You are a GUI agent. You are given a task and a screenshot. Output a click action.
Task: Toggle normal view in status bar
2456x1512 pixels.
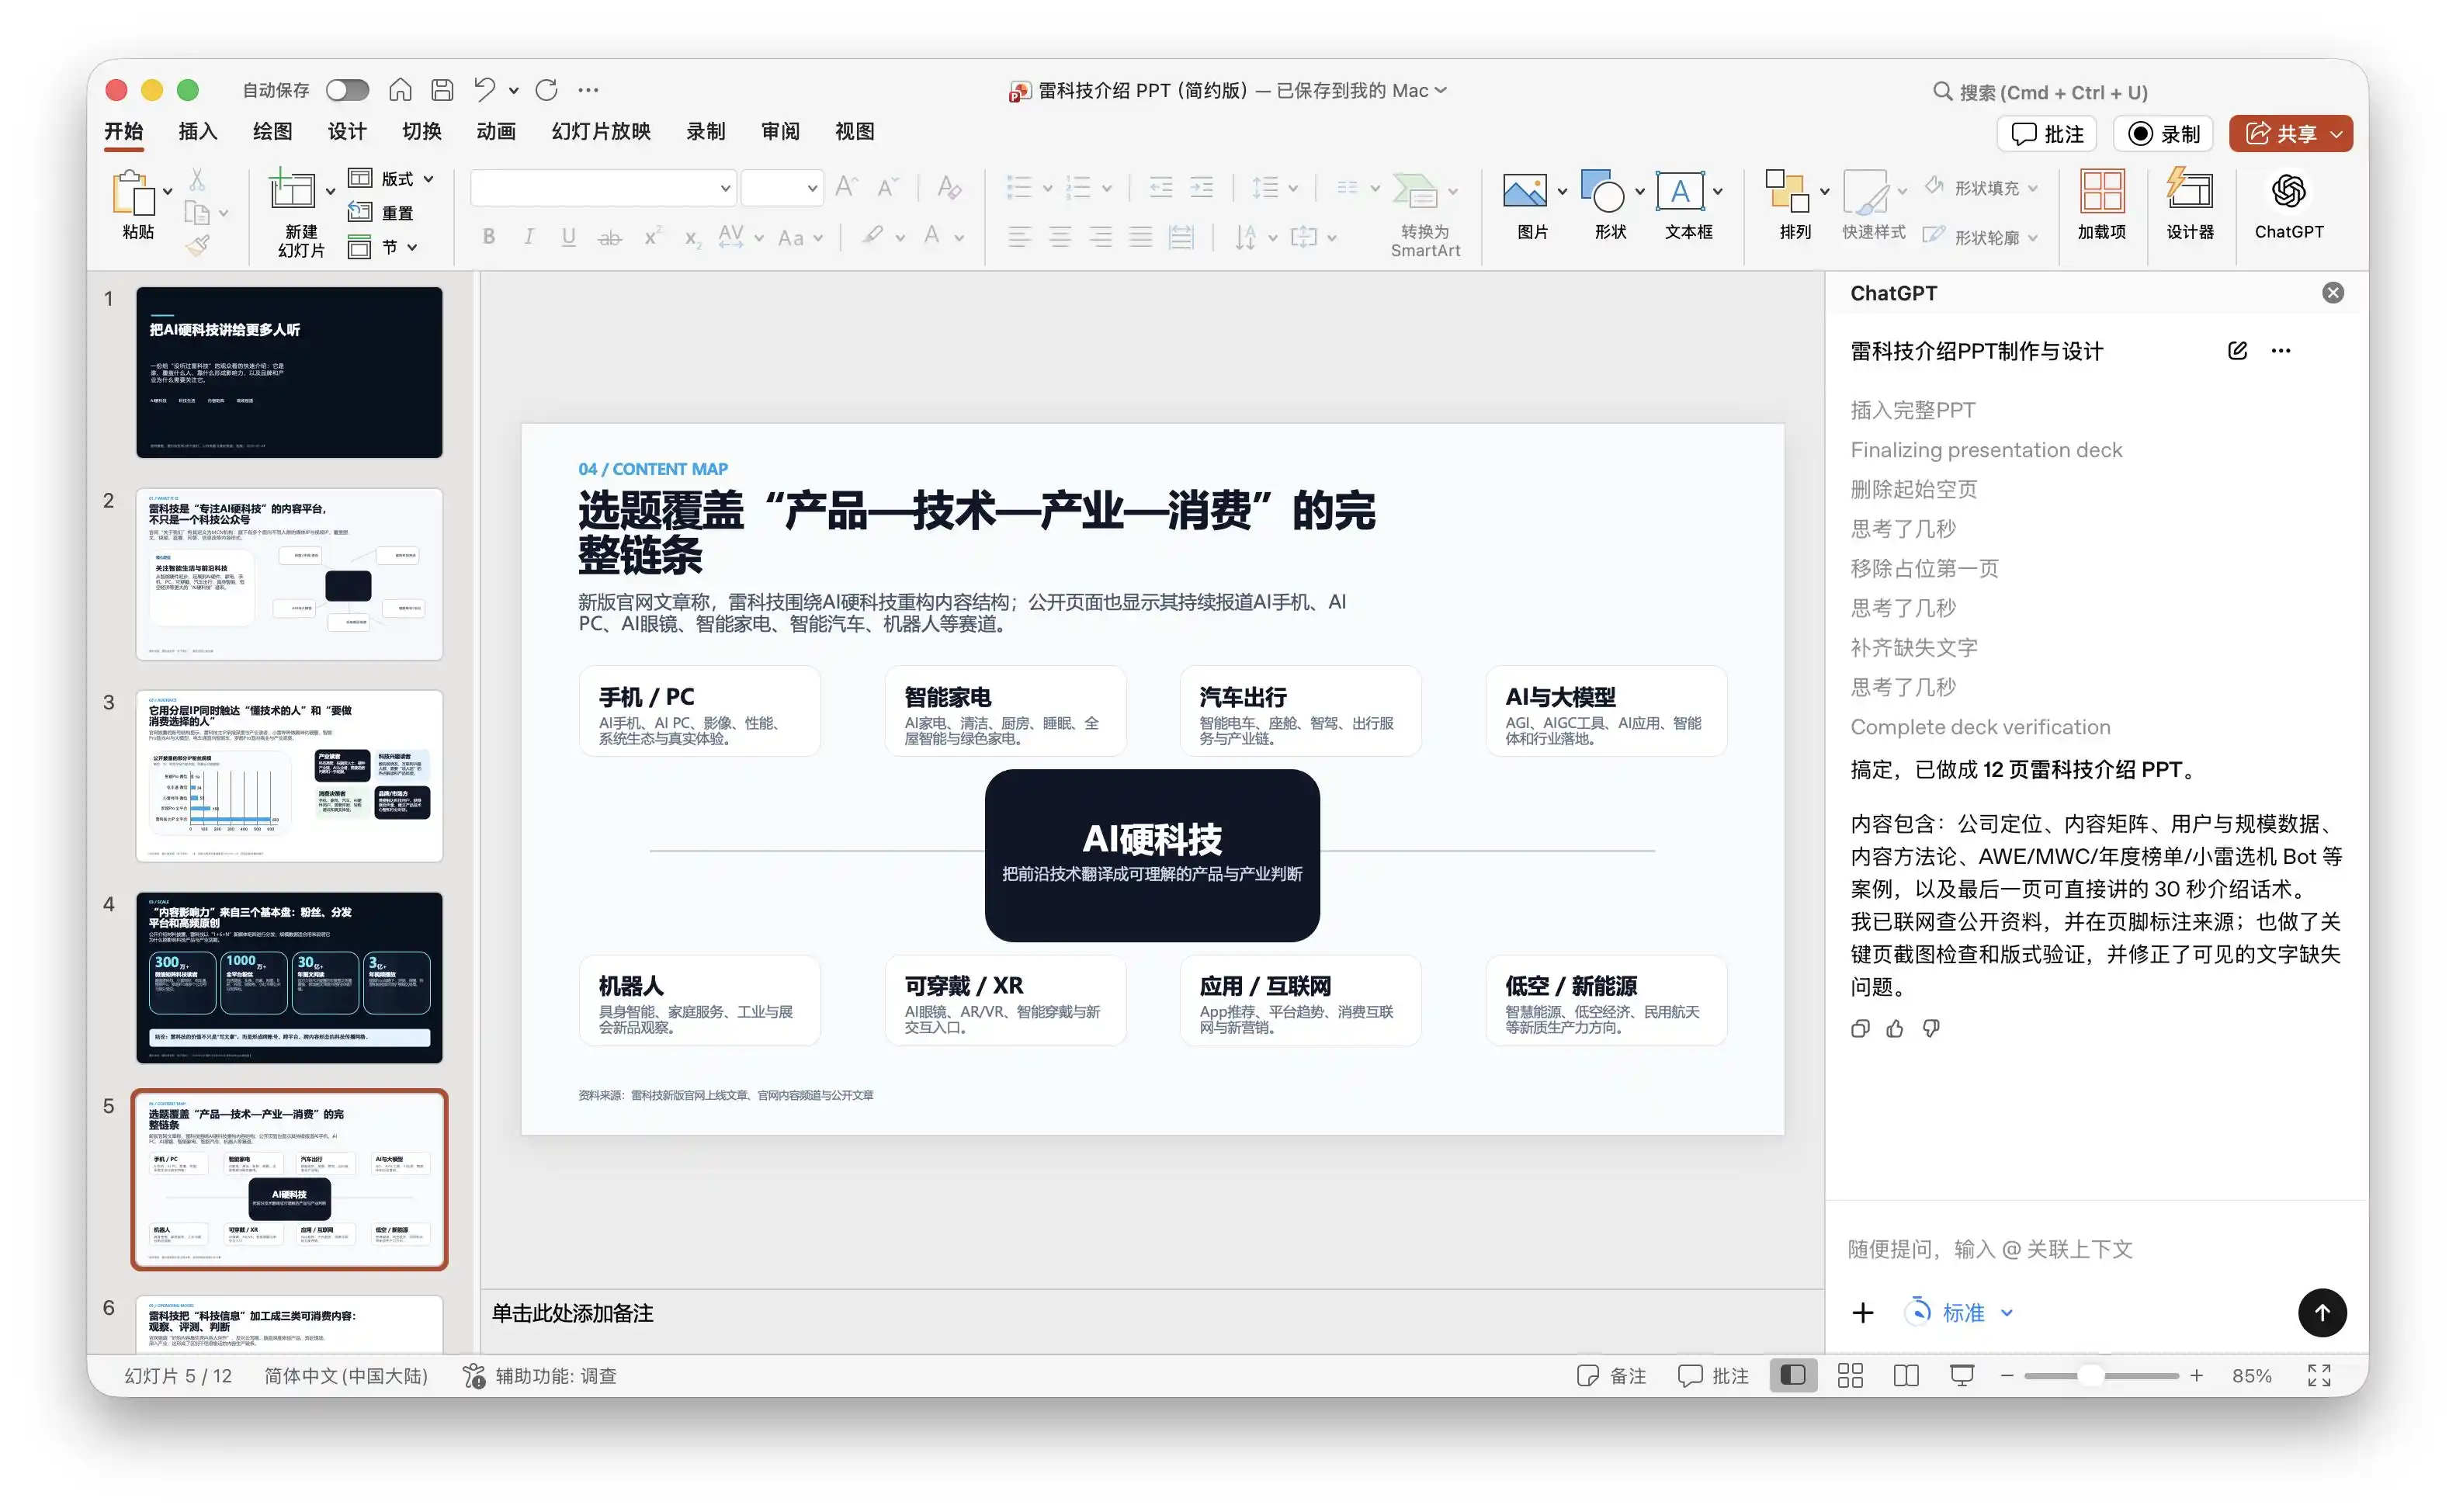tap(1793, 1376)
